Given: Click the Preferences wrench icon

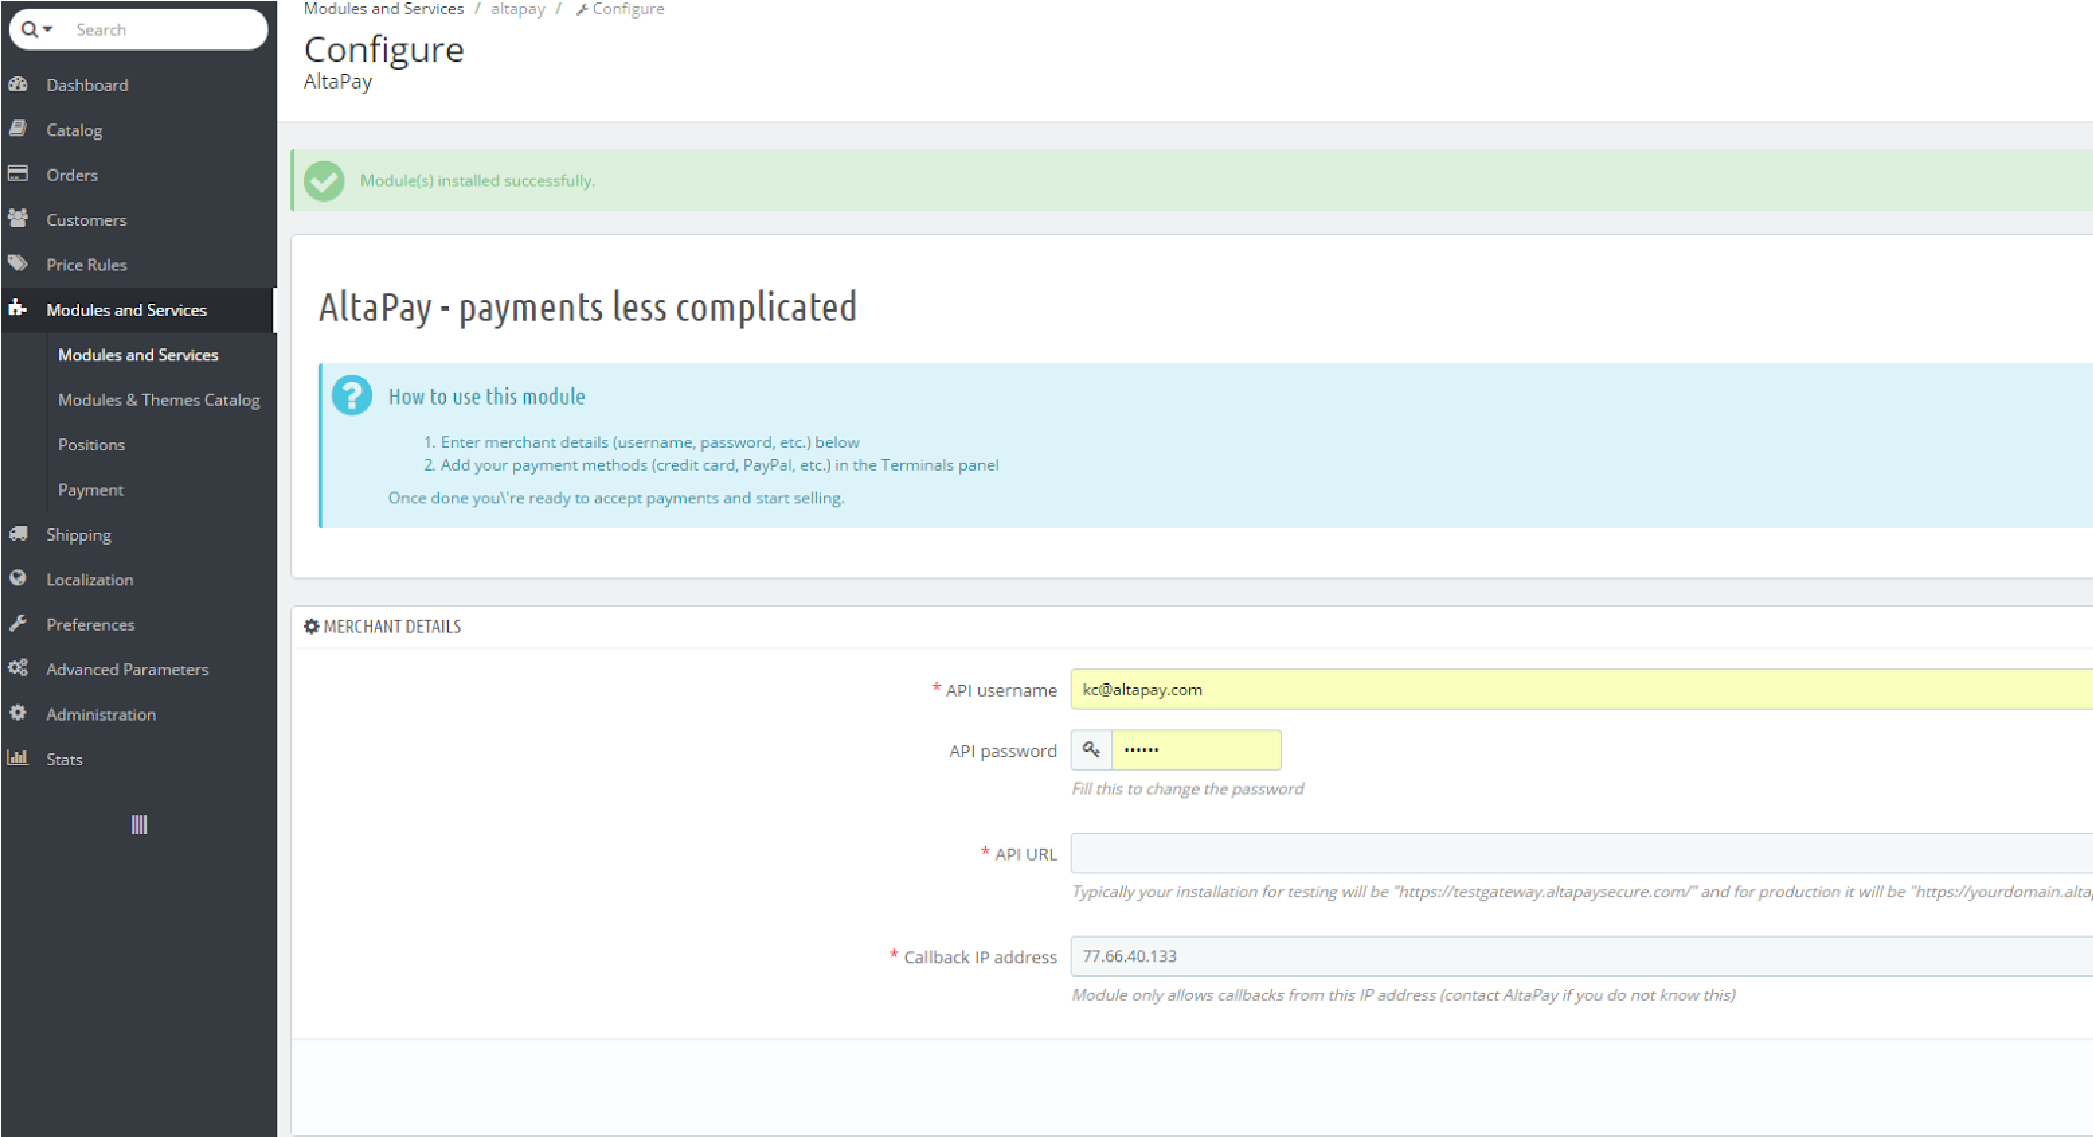Looking at the screenshot, I should point(18,623).
